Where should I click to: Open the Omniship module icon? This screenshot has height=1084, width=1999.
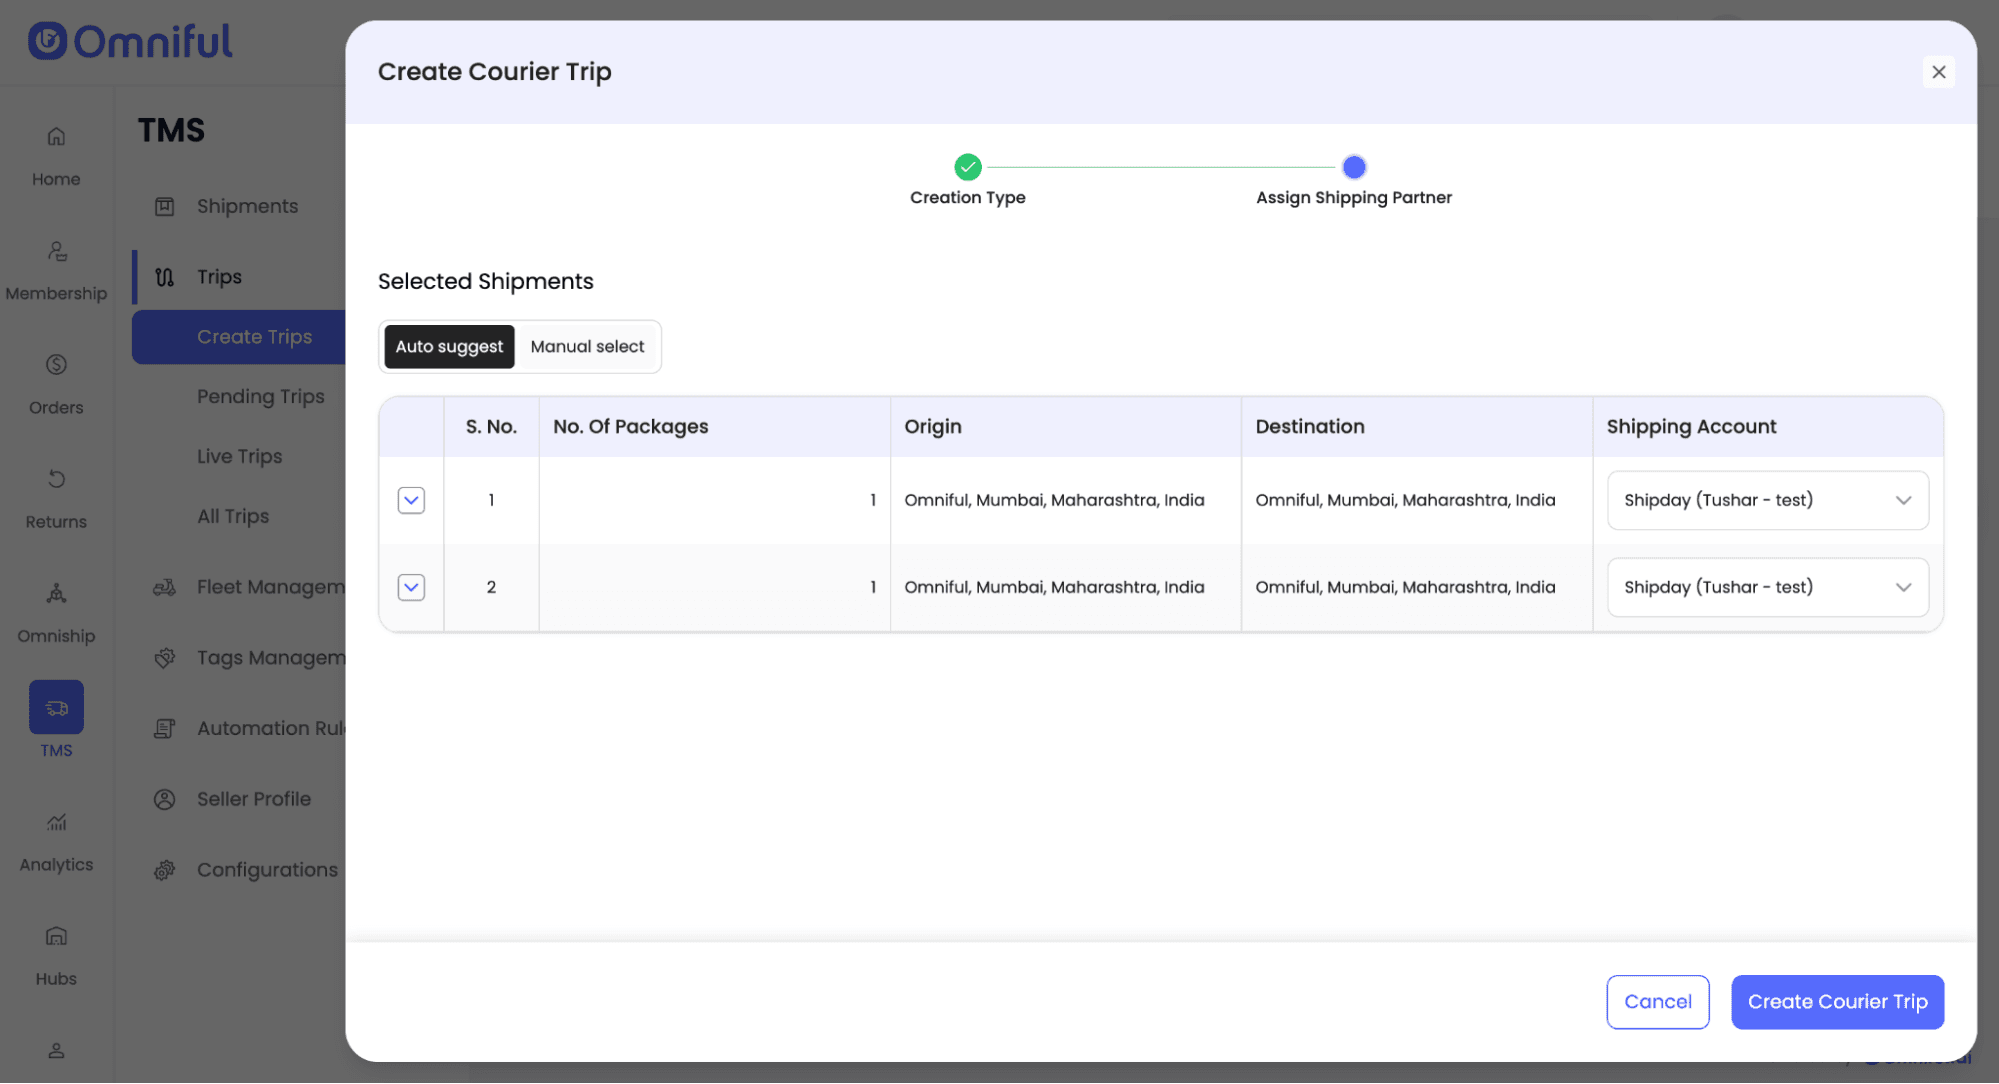pos(56,593)
